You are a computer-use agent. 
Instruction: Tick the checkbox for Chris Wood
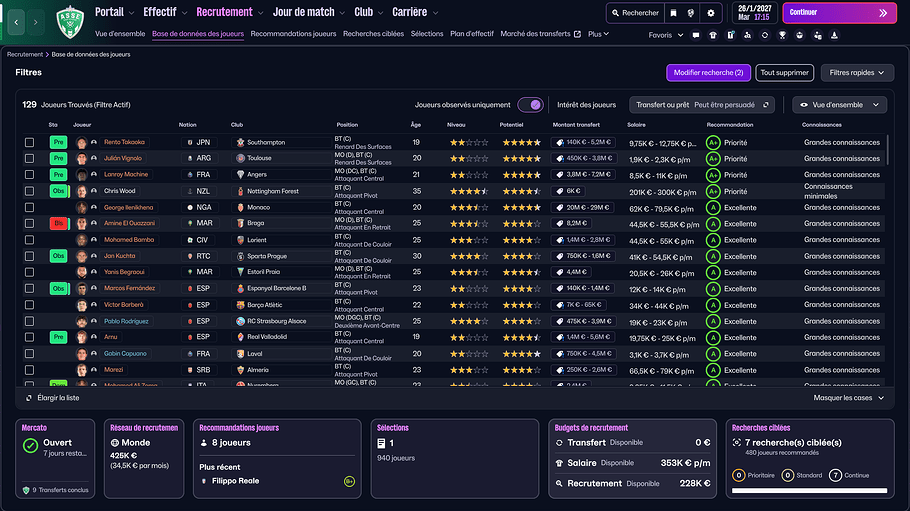(x=29, y=191)
